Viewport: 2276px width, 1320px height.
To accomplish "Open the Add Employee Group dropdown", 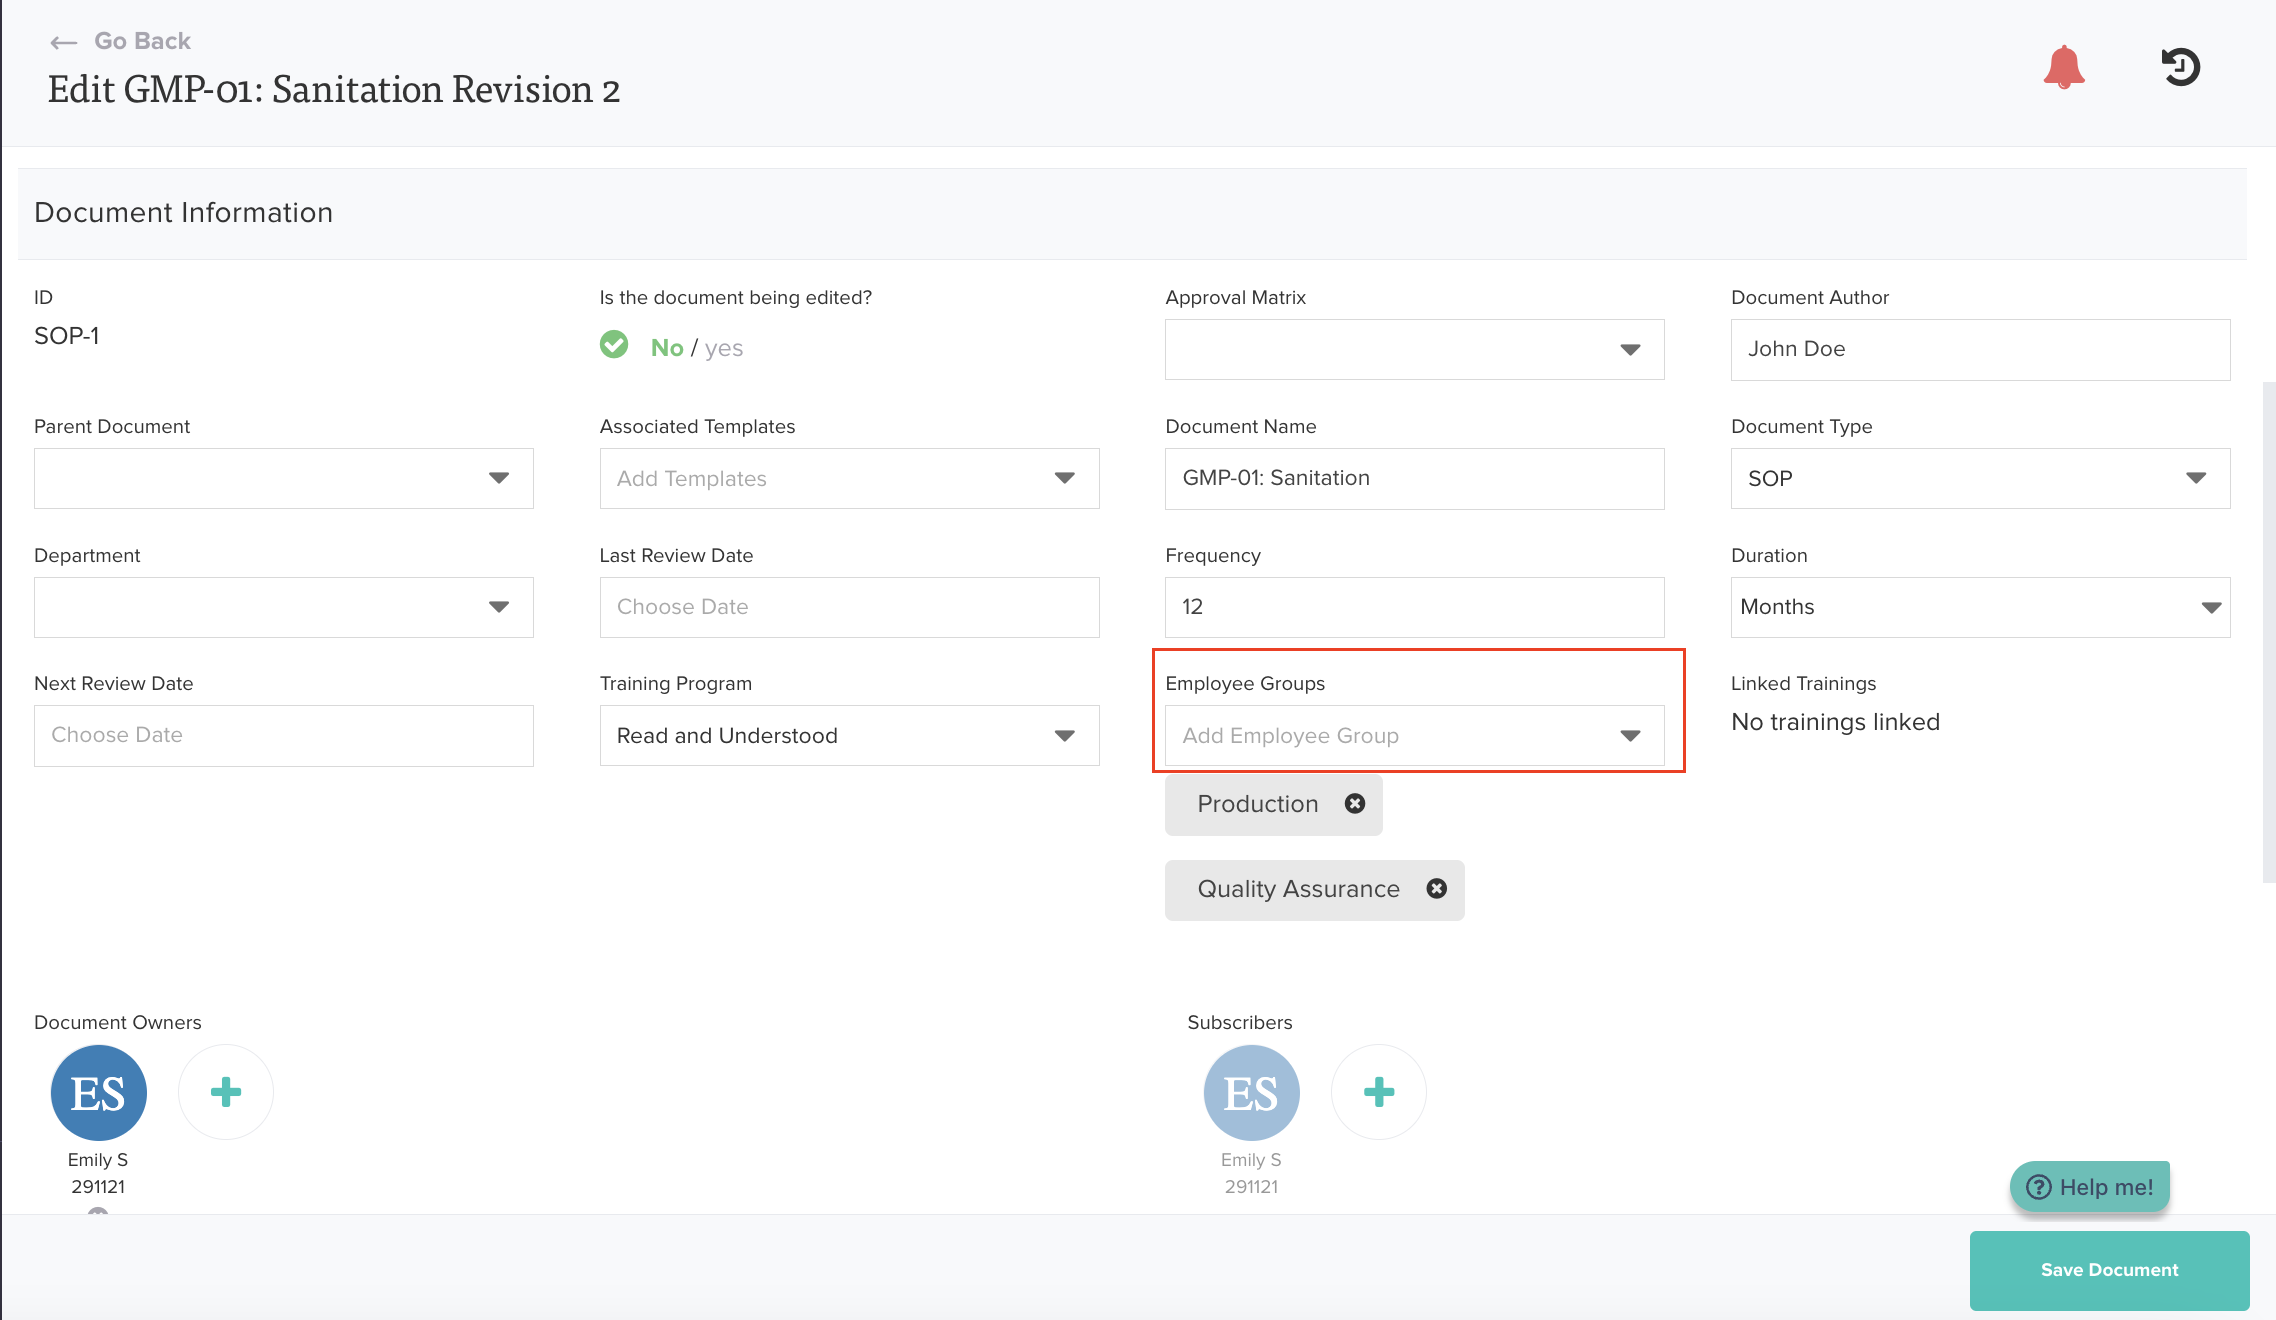I will point(1414,736).
